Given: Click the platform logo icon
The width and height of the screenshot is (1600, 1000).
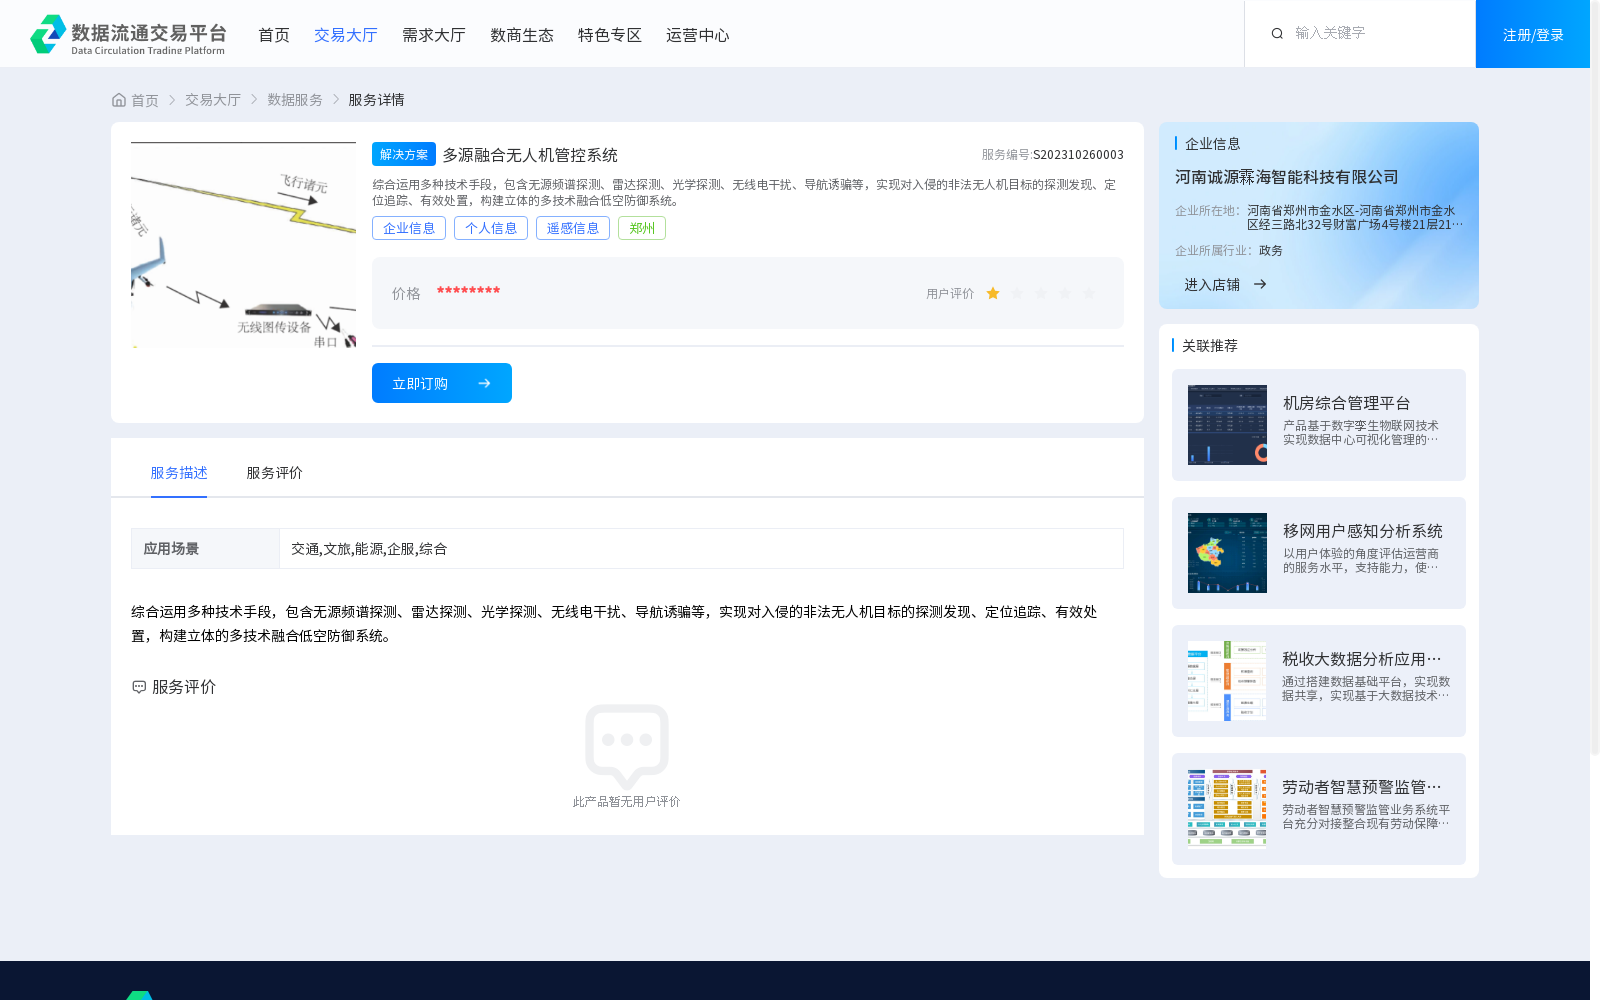Looking at the screenshot, I should pos(48,34).
